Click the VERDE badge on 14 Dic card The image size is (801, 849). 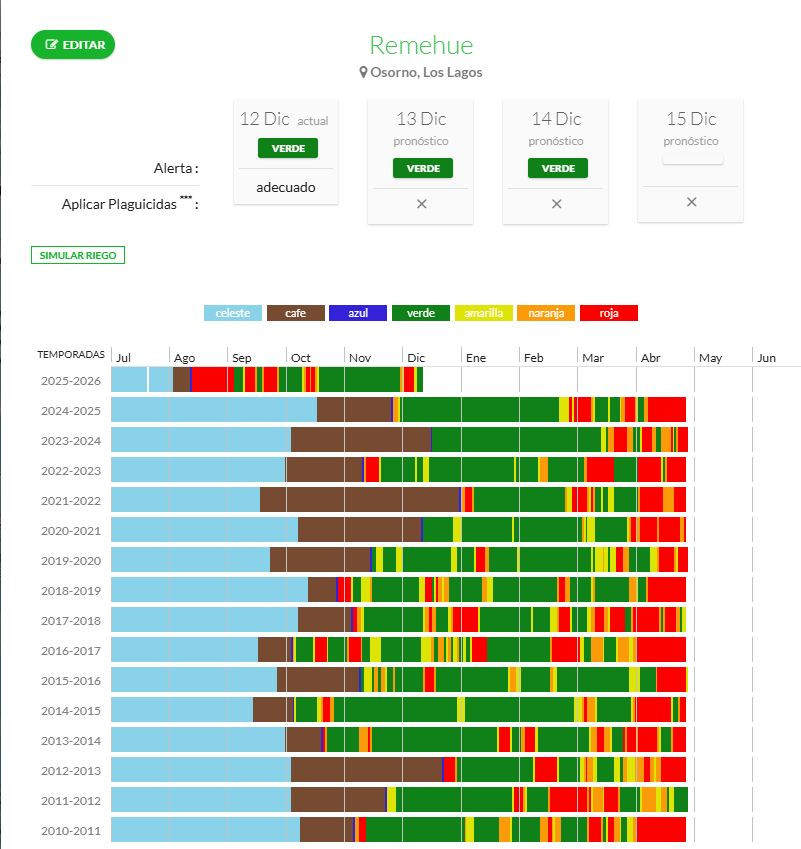[x=558, y=168]
